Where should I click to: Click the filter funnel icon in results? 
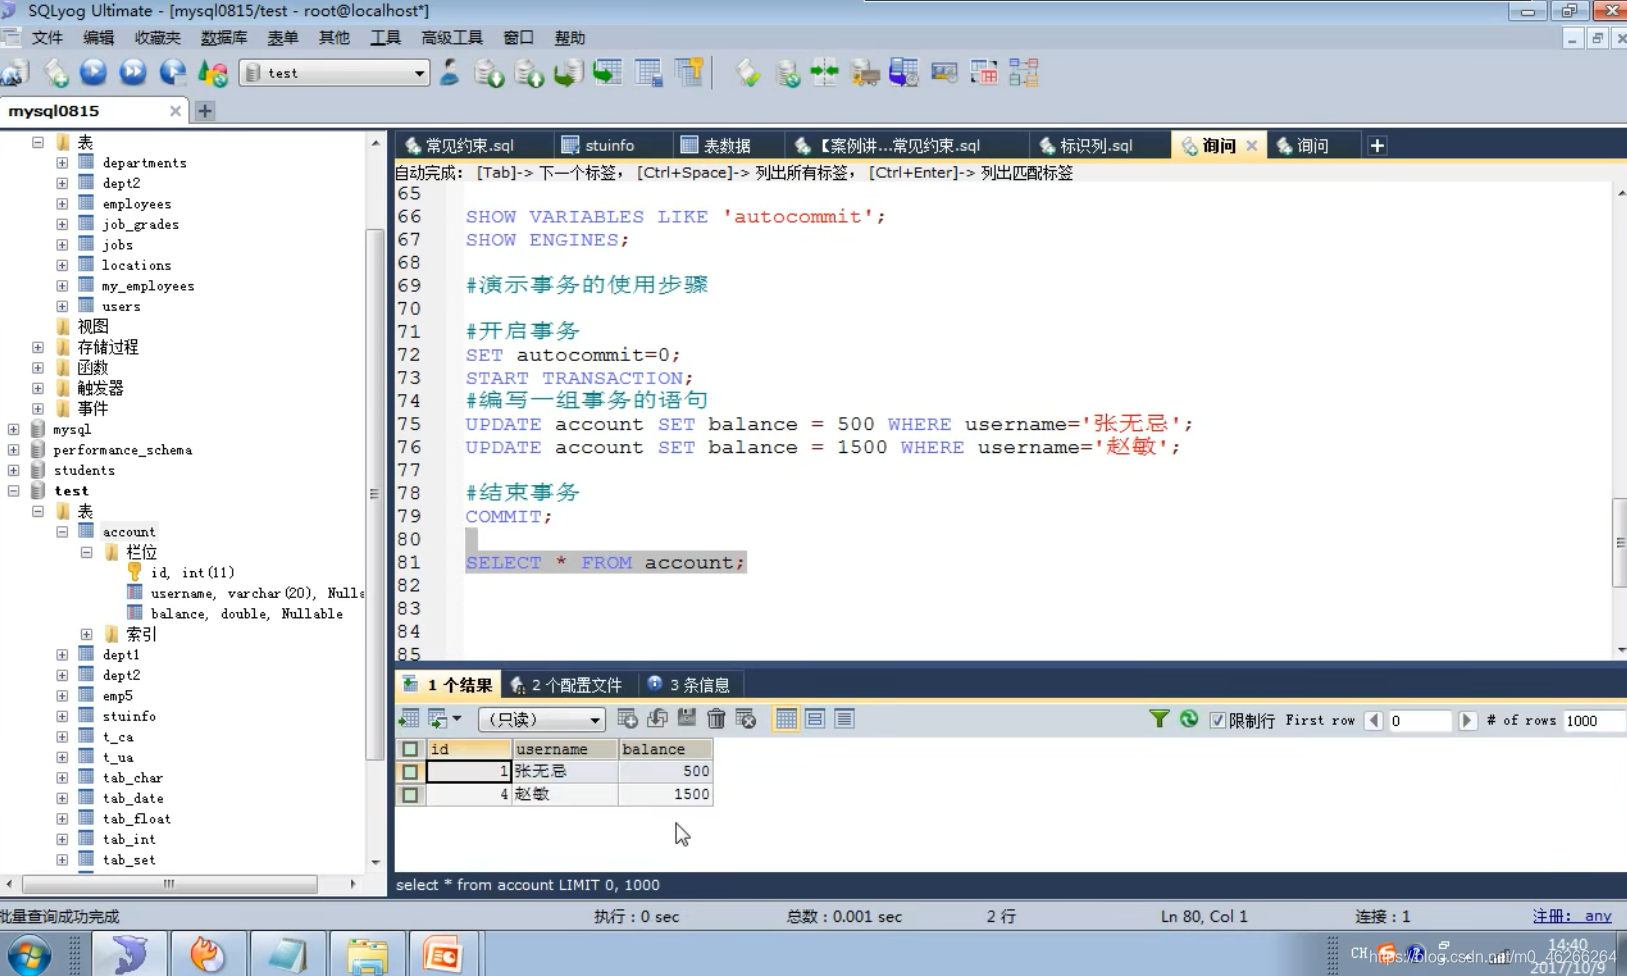click(x=1159, y=719)
